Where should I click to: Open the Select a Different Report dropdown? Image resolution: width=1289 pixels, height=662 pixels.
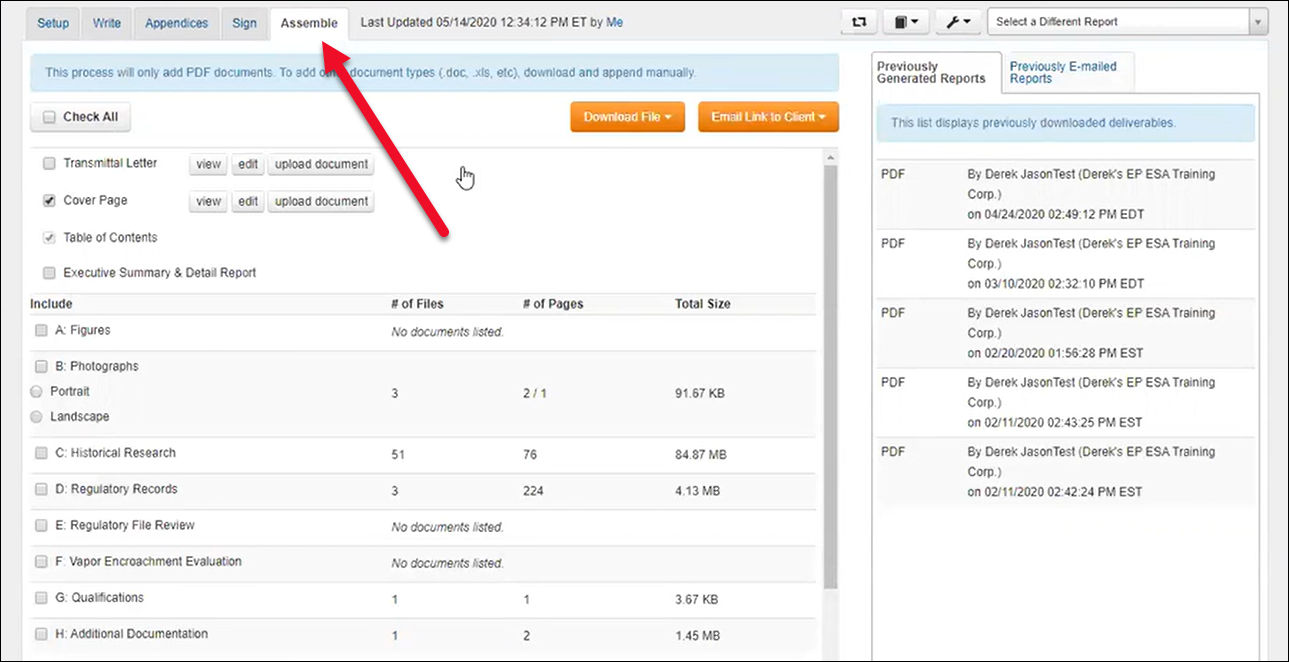(x=1127, y=22)
